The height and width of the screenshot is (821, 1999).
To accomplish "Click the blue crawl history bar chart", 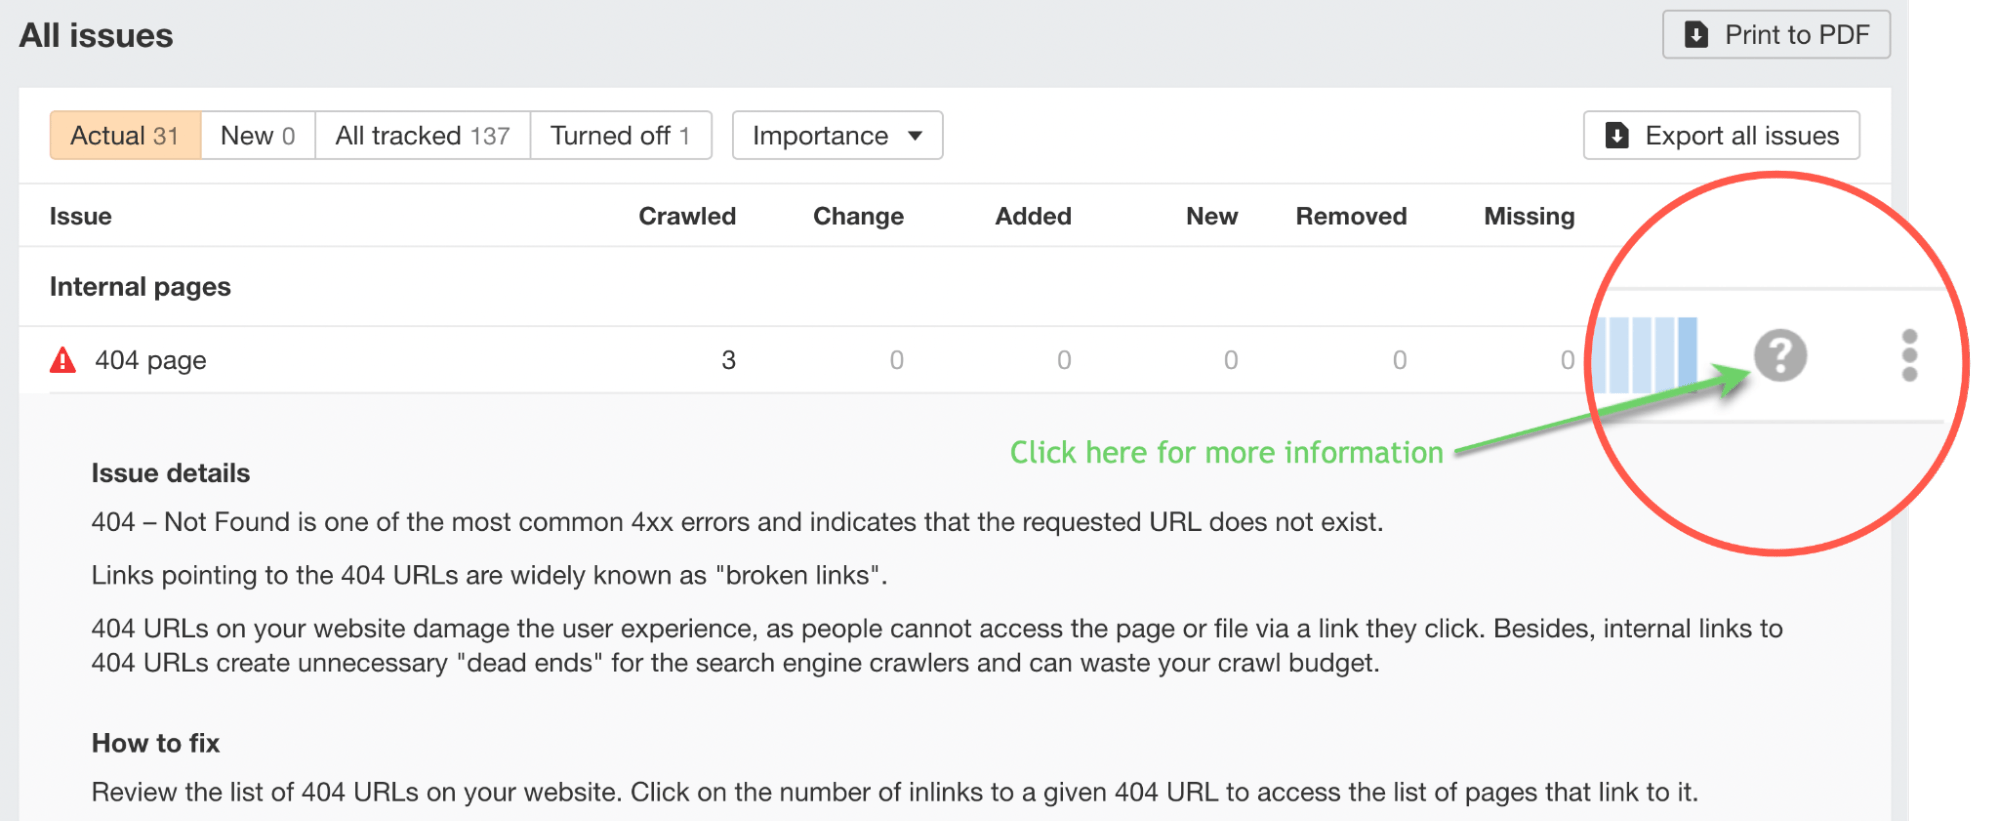I will [1645, 355].
